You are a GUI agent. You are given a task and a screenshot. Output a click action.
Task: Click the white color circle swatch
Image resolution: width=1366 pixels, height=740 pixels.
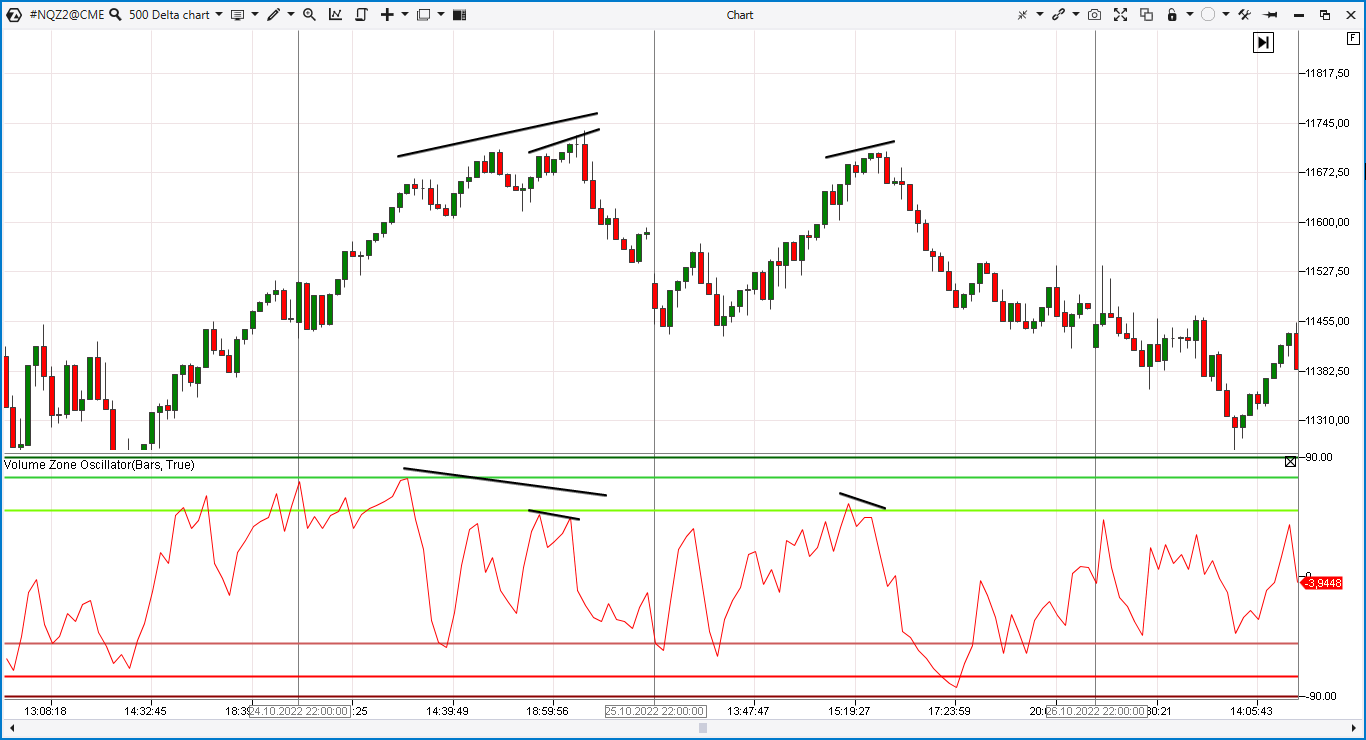(x=1208, y=15)
